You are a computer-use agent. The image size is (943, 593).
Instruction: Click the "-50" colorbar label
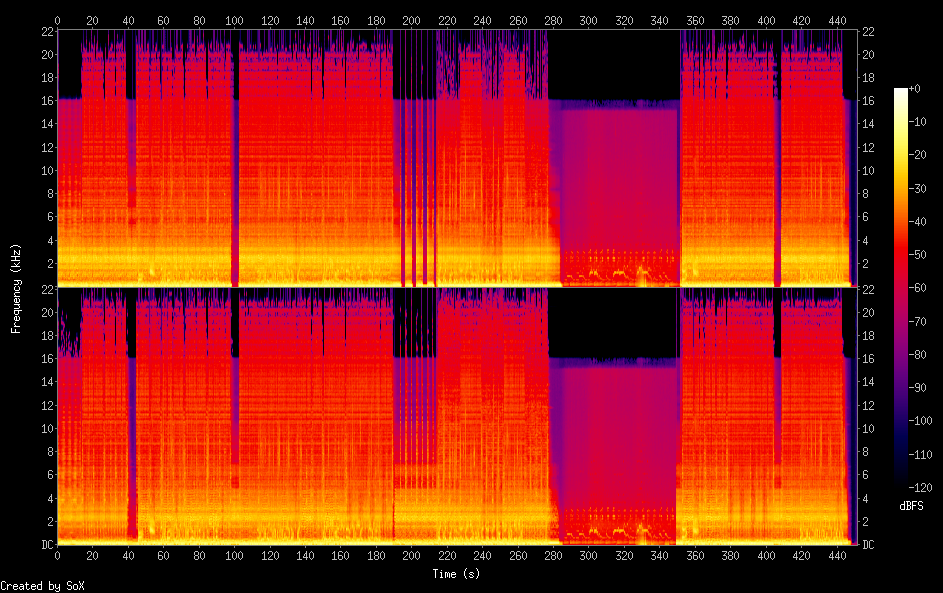coord(917,254)
